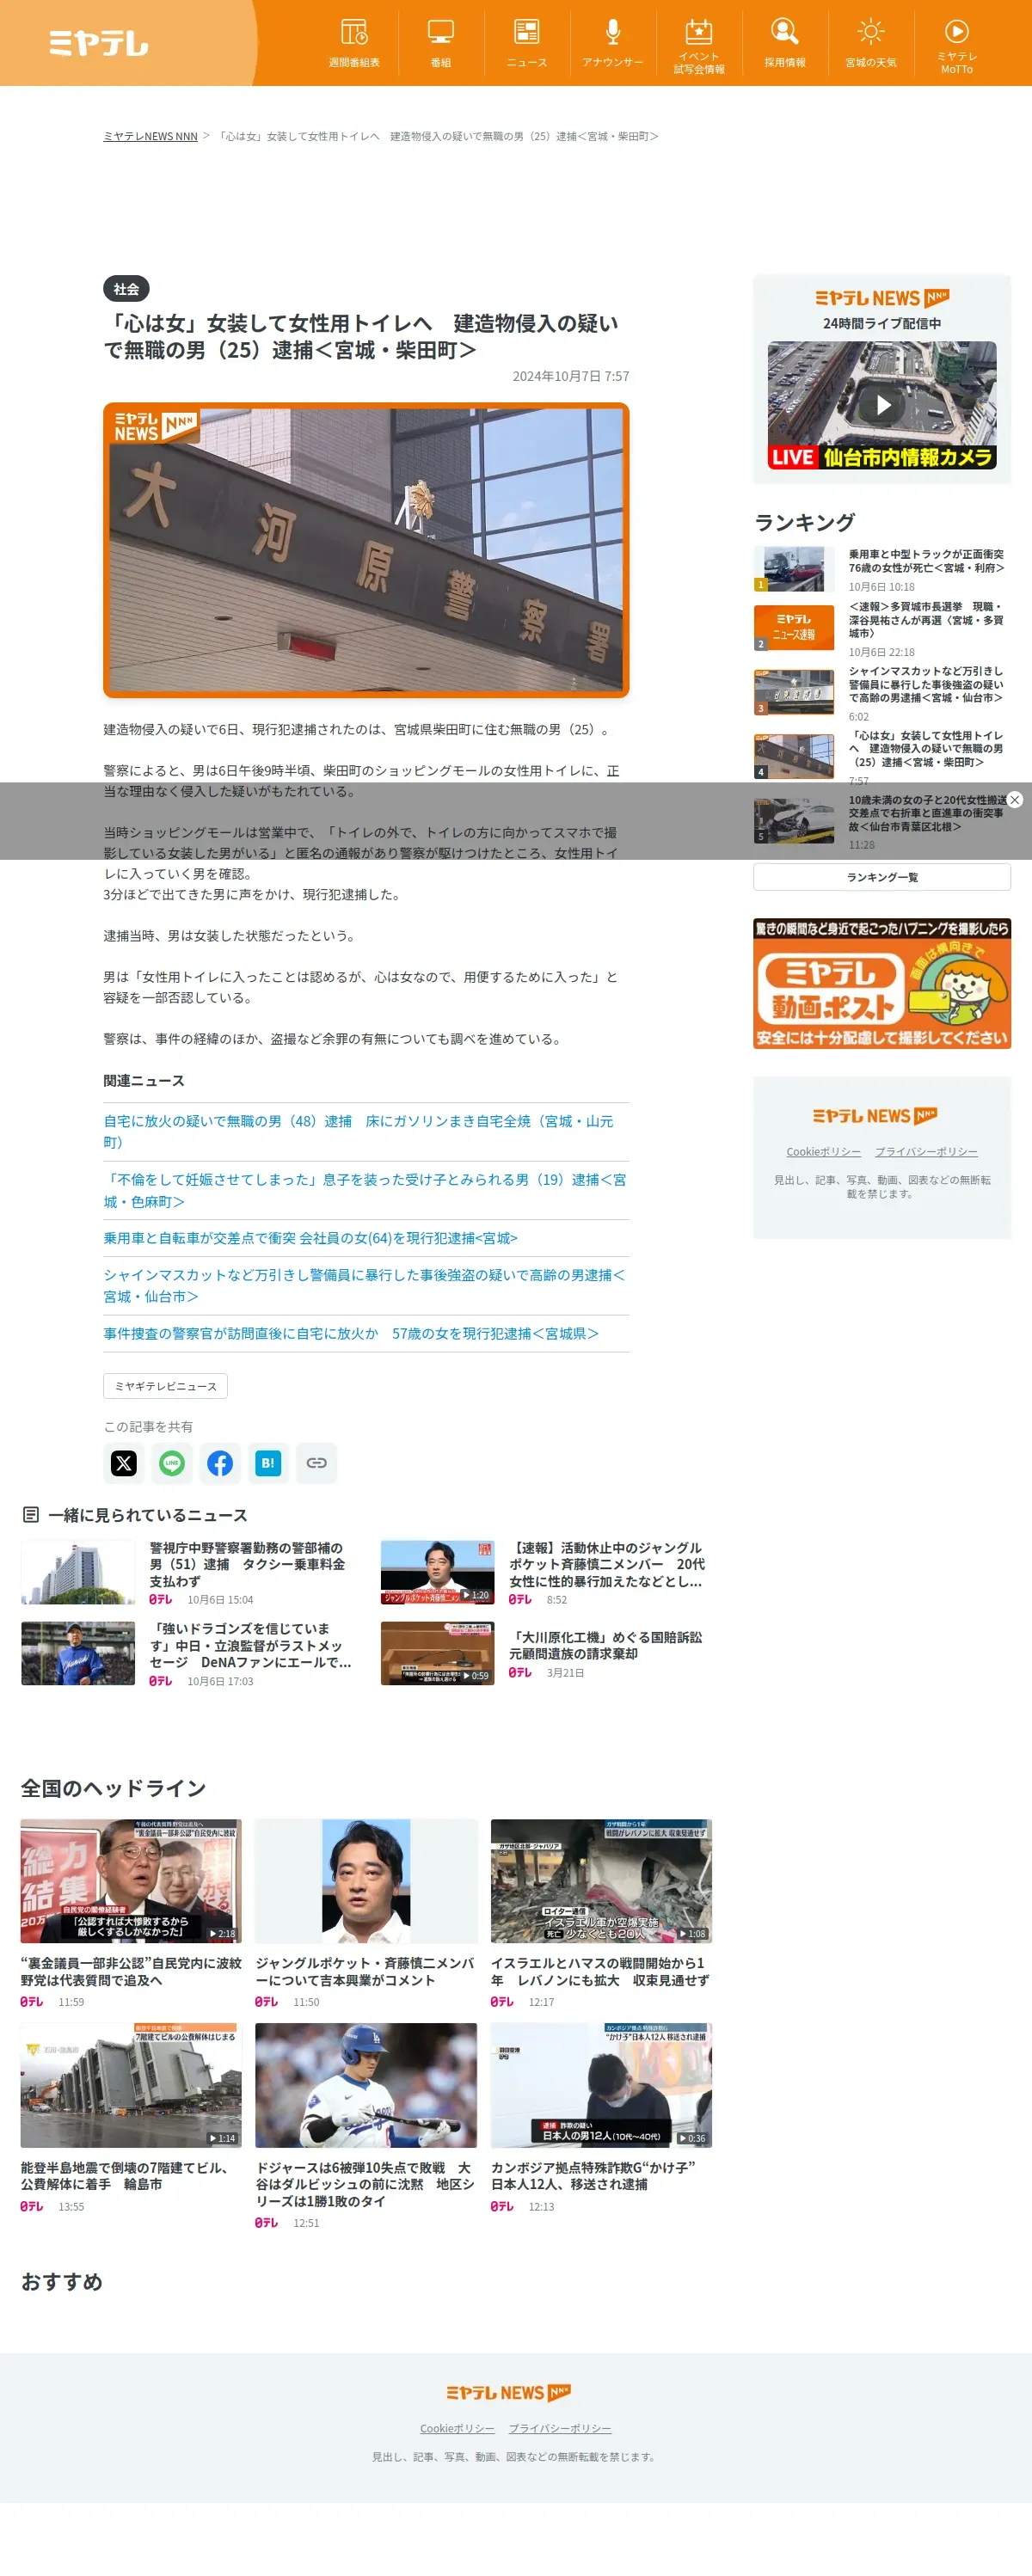Share article on Hatena Bookmark
The image size is (1032, 2576).
(x=268, y=1463)
